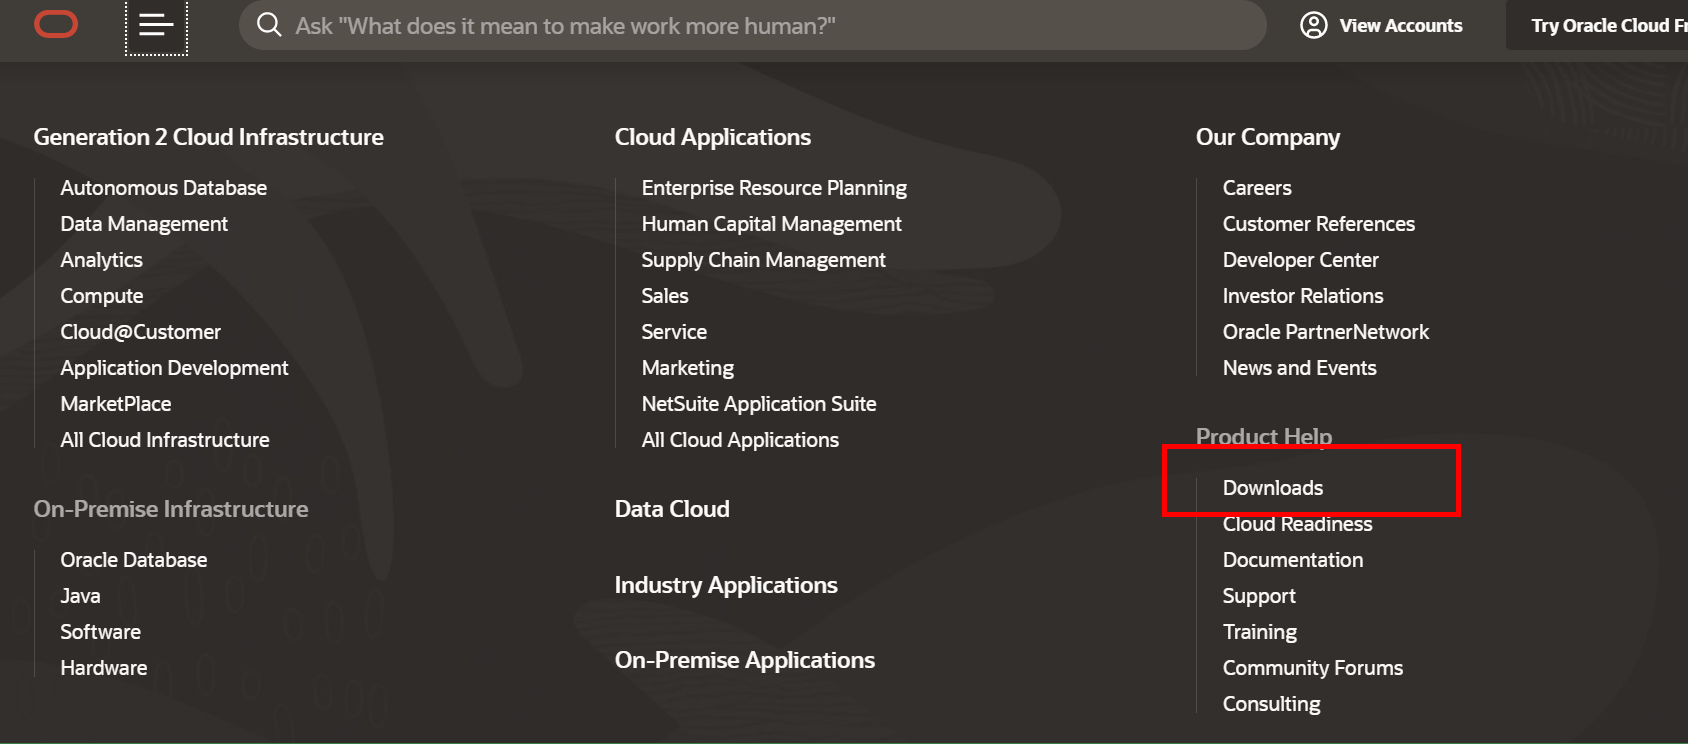The height and width of the screenshot is (747, 1688).
Task: Visit the Developer Center
Action: [x=1300, y=260]
